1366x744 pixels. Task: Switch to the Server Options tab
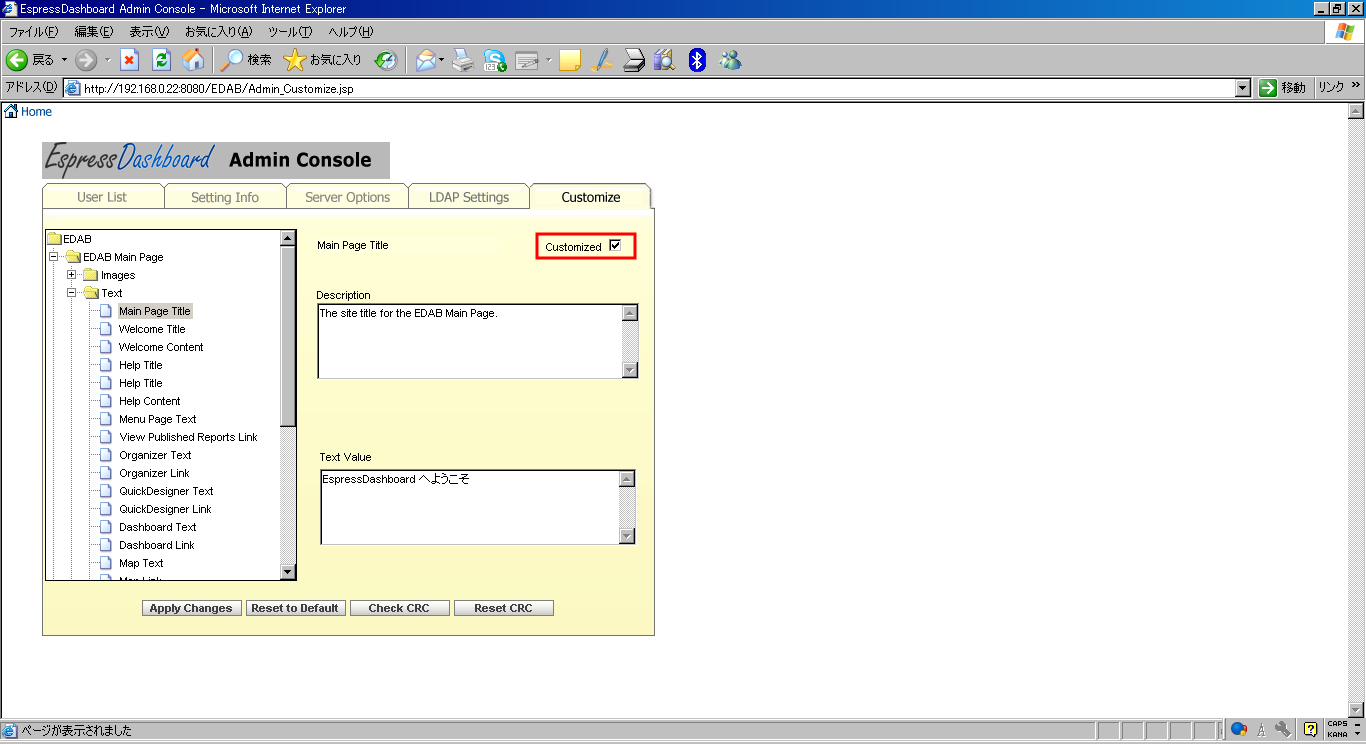(x=347, y=197)
